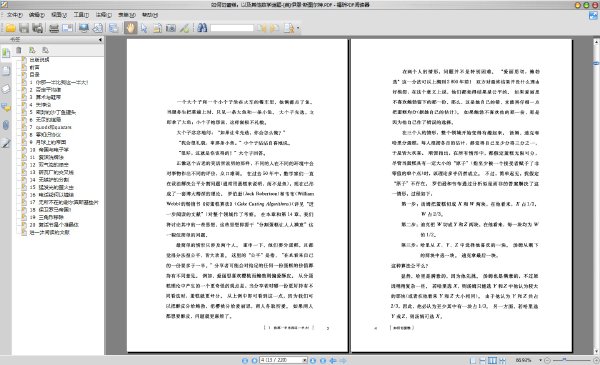Viewport: 600px width, 365px height.
Task: Click the clipboard copy-text tool icon
Action: pos(157,28)
